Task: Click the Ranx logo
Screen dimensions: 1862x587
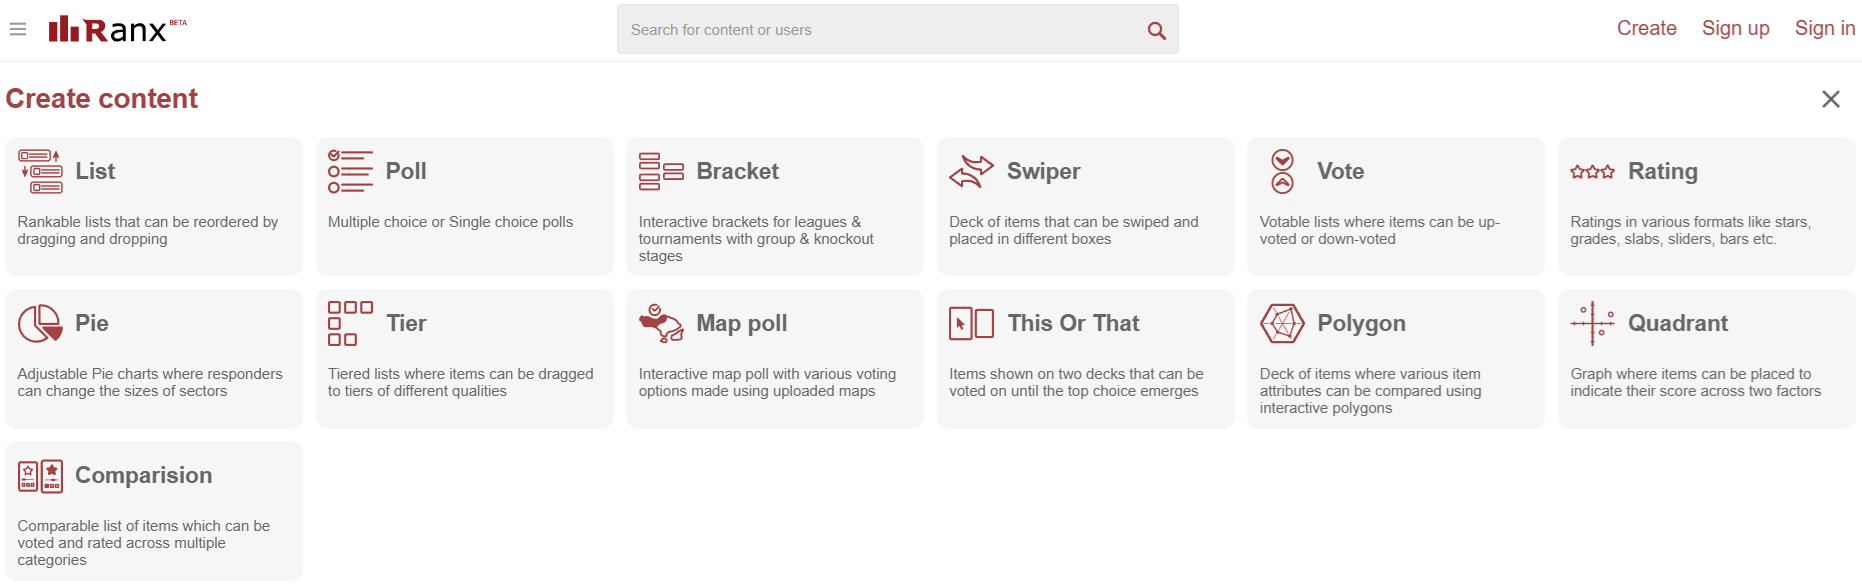Action: [x=117, y=29]
